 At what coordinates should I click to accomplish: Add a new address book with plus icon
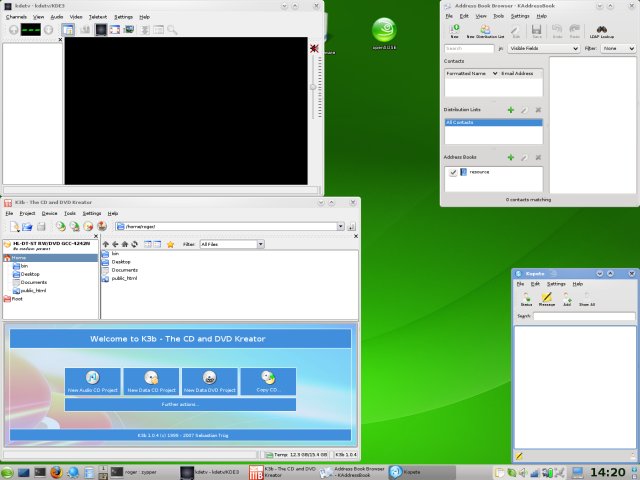pyautogui.click(x=511, y=157)
